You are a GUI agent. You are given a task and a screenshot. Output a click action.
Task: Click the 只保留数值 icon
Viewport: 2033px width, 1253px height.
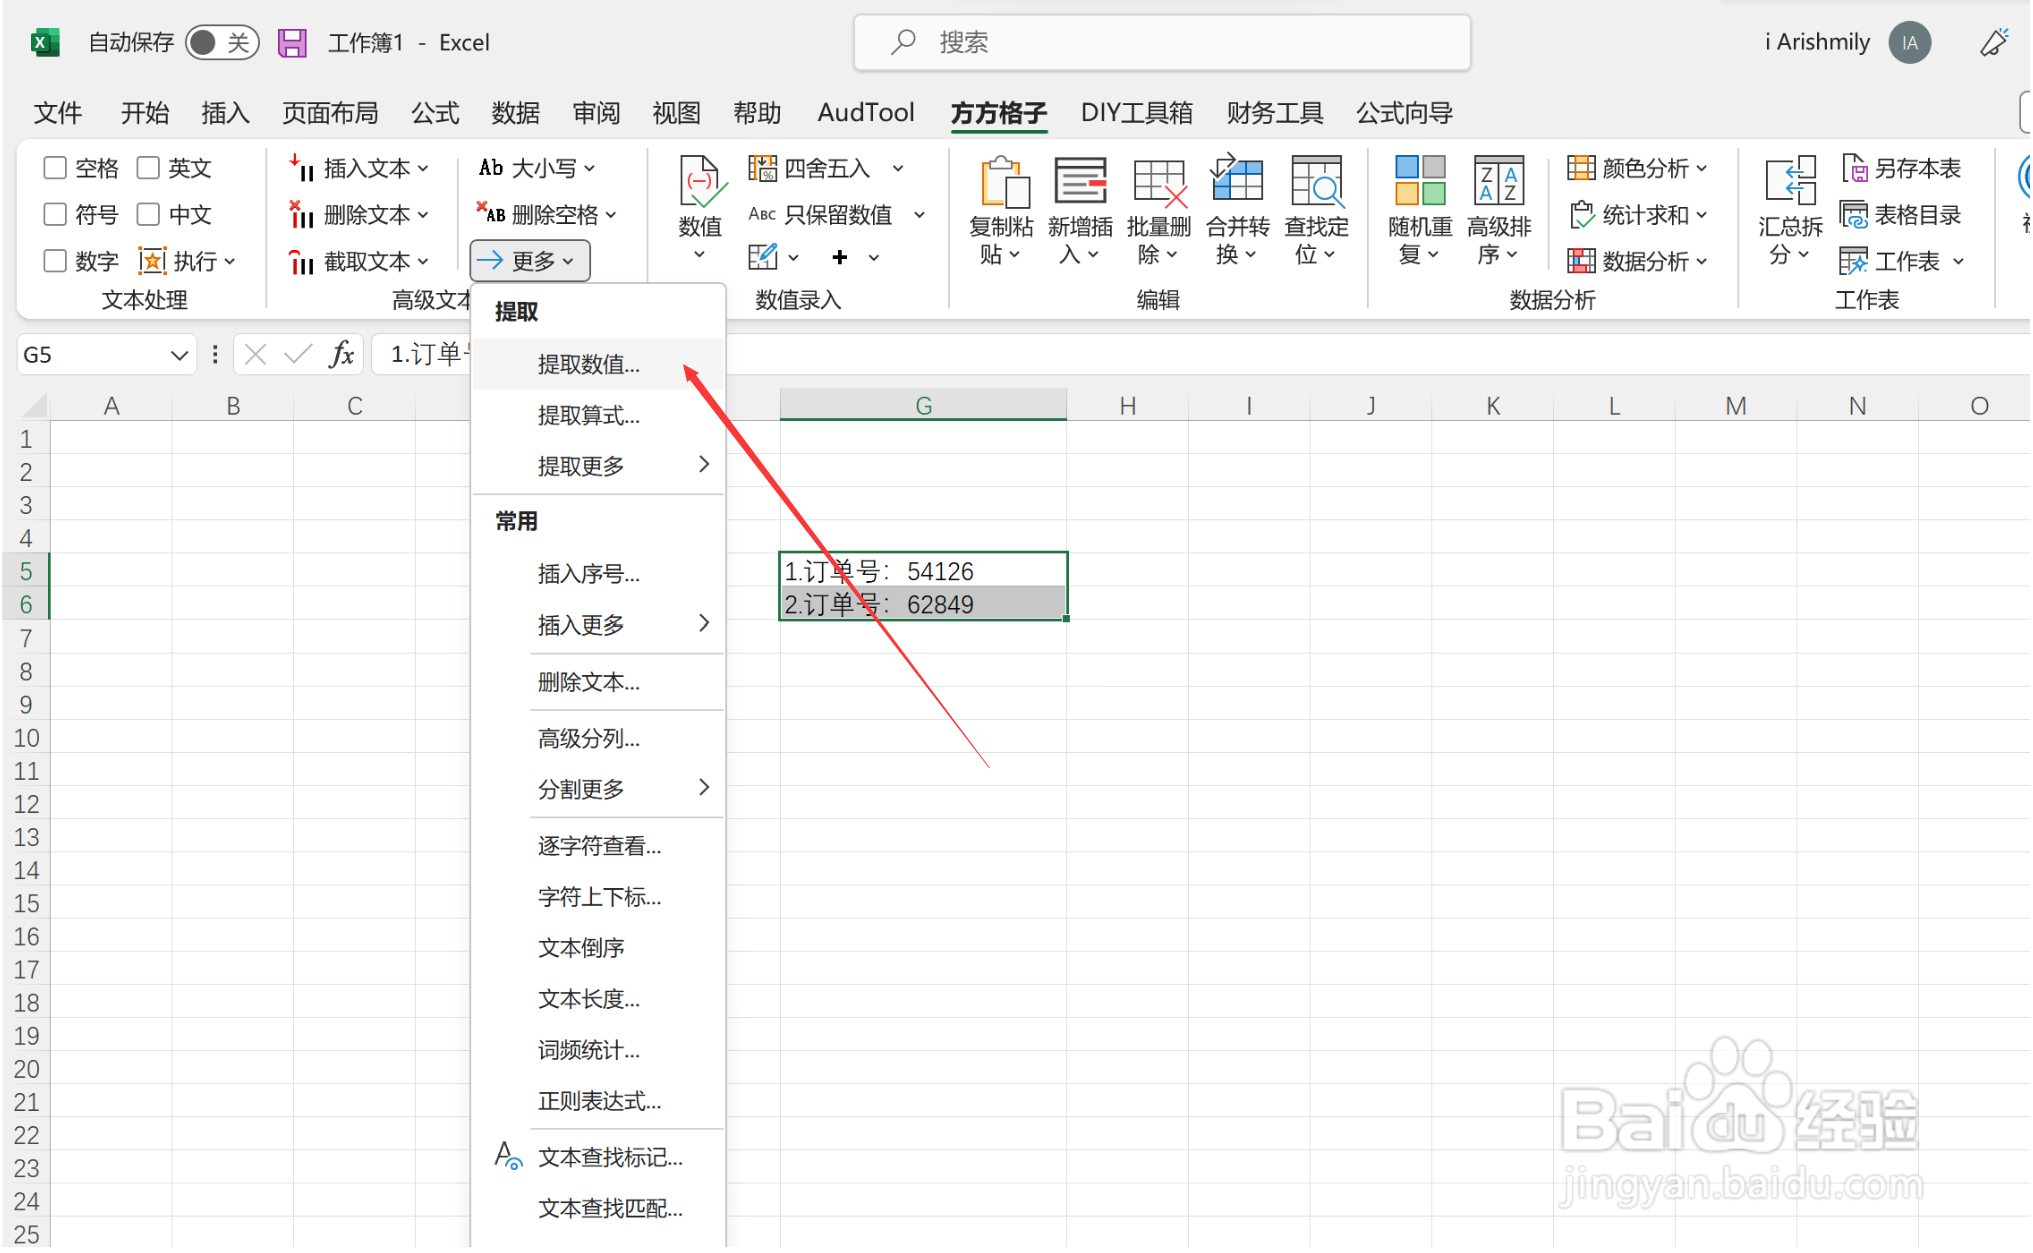[x=762, y=214]
